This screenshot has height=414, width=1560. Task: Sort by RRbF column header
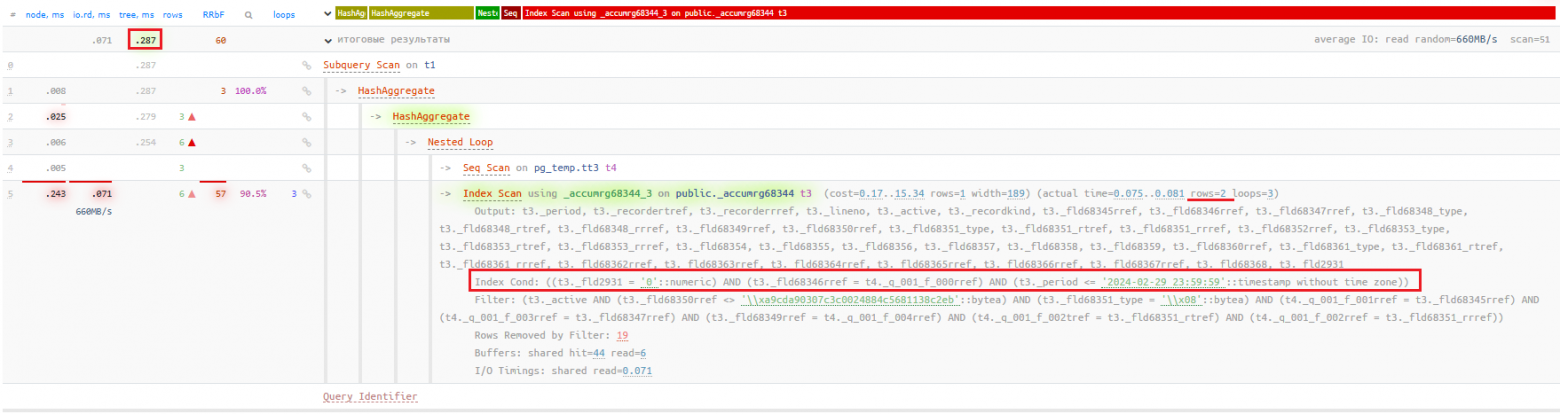point(213,15)
